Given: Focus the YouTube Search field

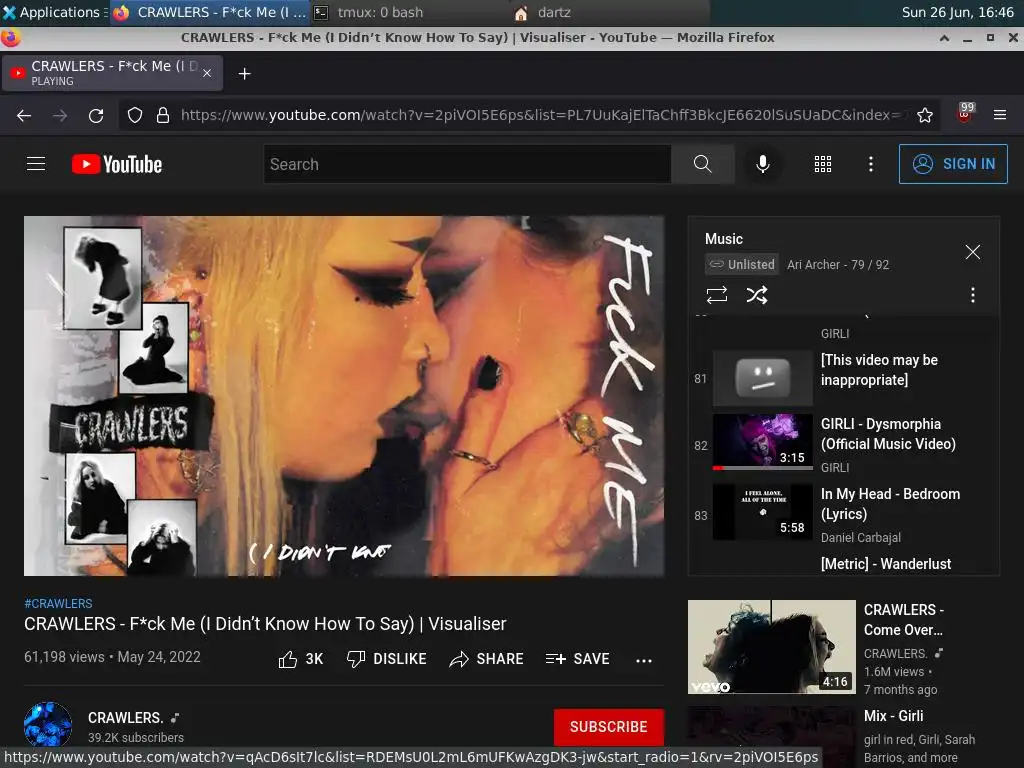Looking at the screenshot, I should coord(468,164).
